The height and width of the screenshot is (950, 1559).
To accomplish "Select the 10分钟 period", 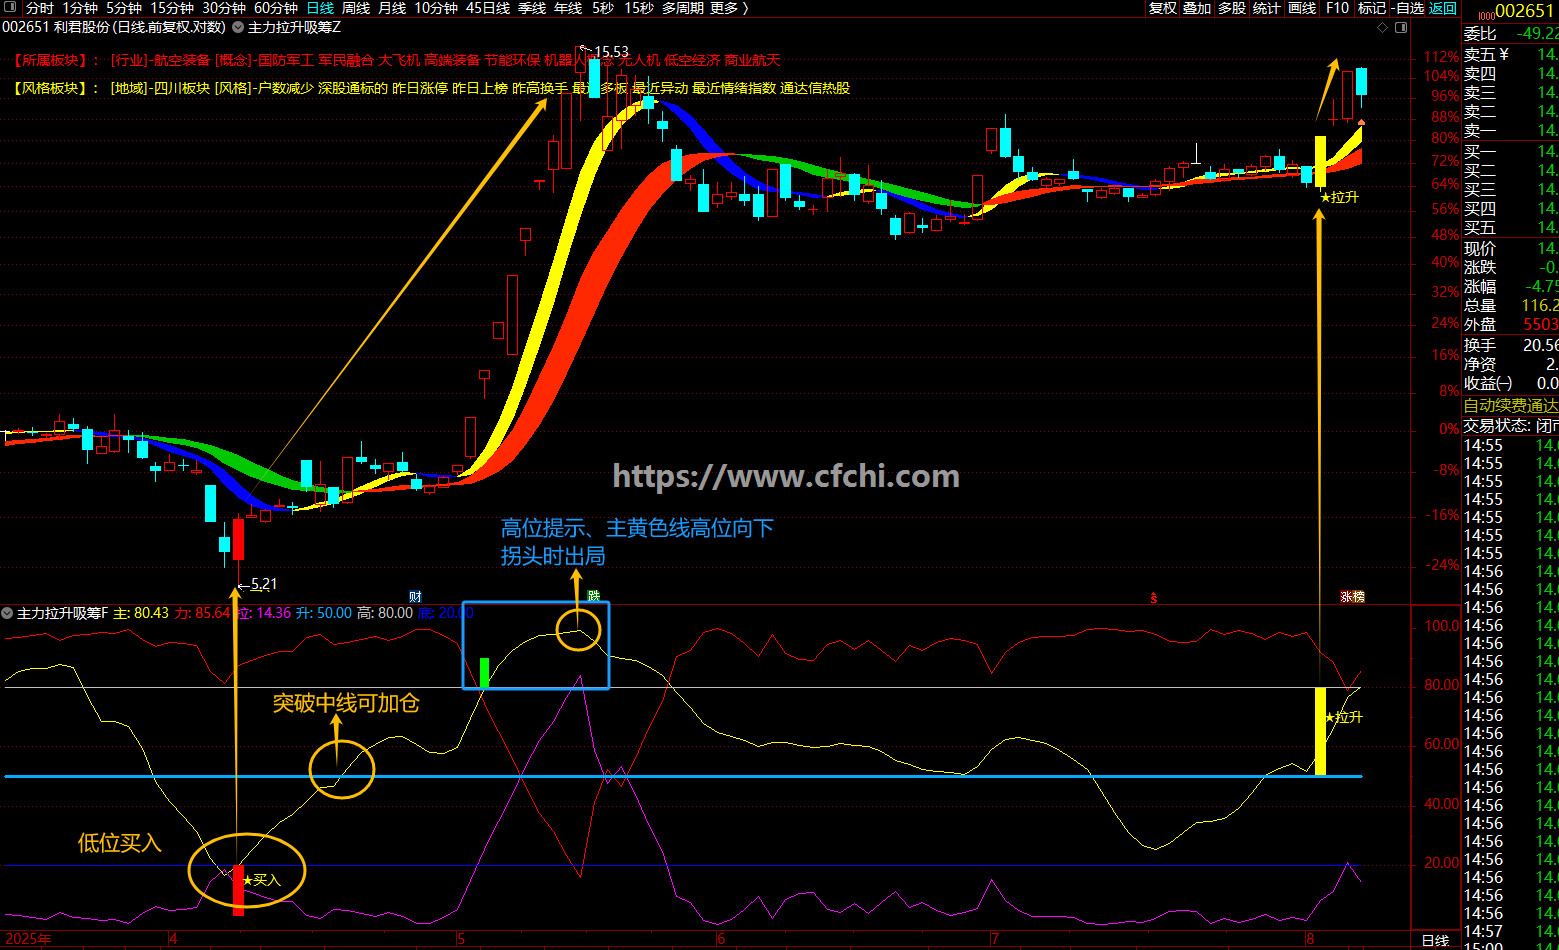I will pyautogui.click(x=436, y=8).
